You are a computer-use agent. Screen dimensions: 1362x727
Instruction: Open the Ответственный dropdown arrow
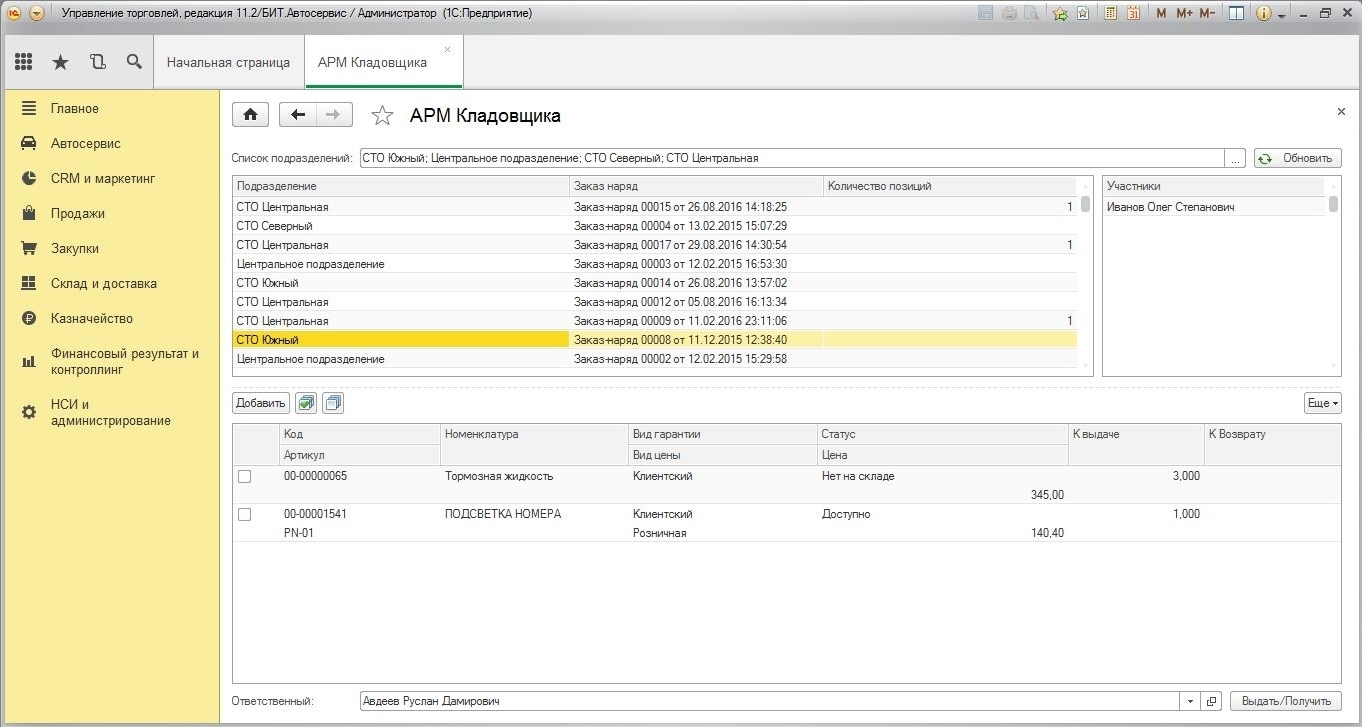[1189, 702]
